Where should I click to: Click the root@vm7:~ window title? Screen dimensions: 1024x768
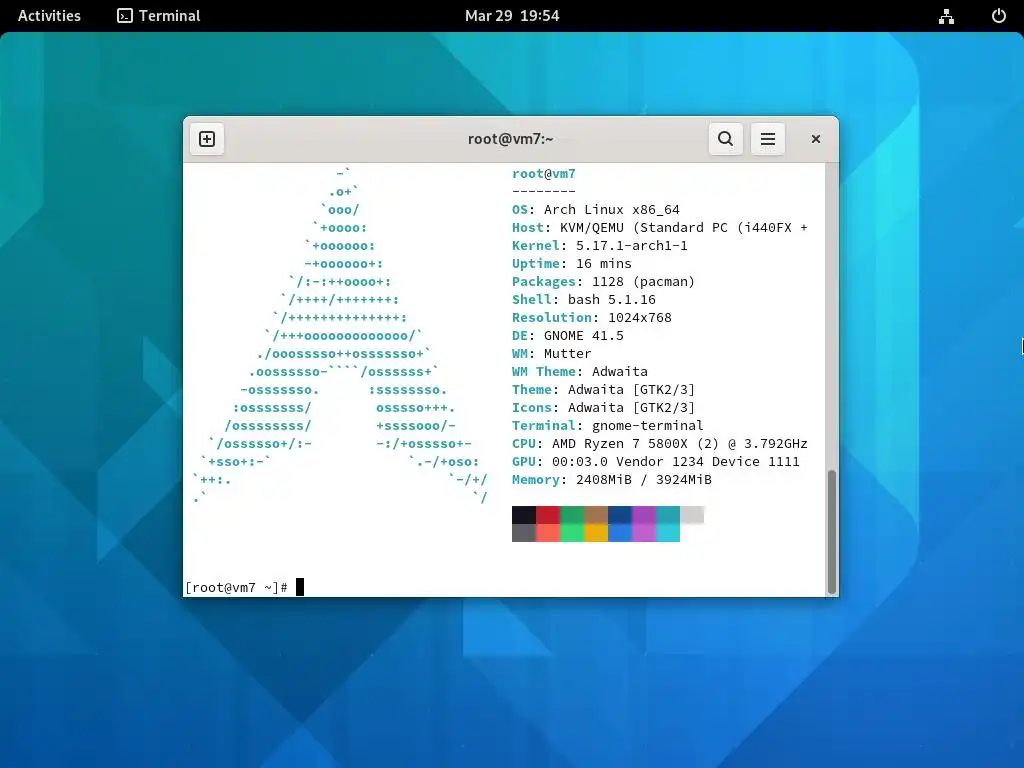tap(511, 139)
